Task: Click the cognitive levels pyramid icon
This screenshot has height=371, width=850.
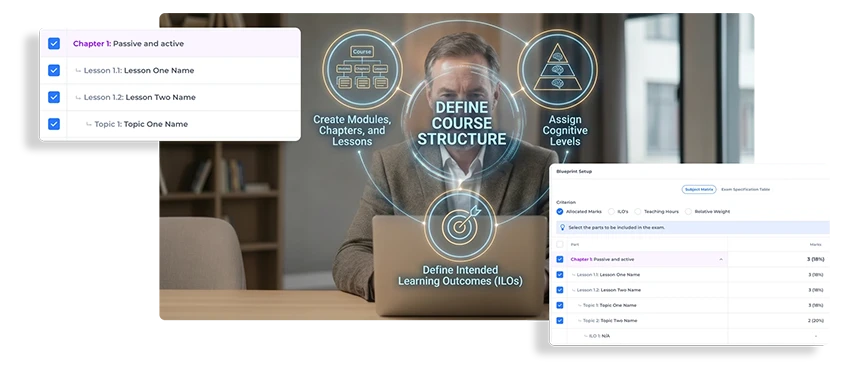Action: (x=557, y=69)
